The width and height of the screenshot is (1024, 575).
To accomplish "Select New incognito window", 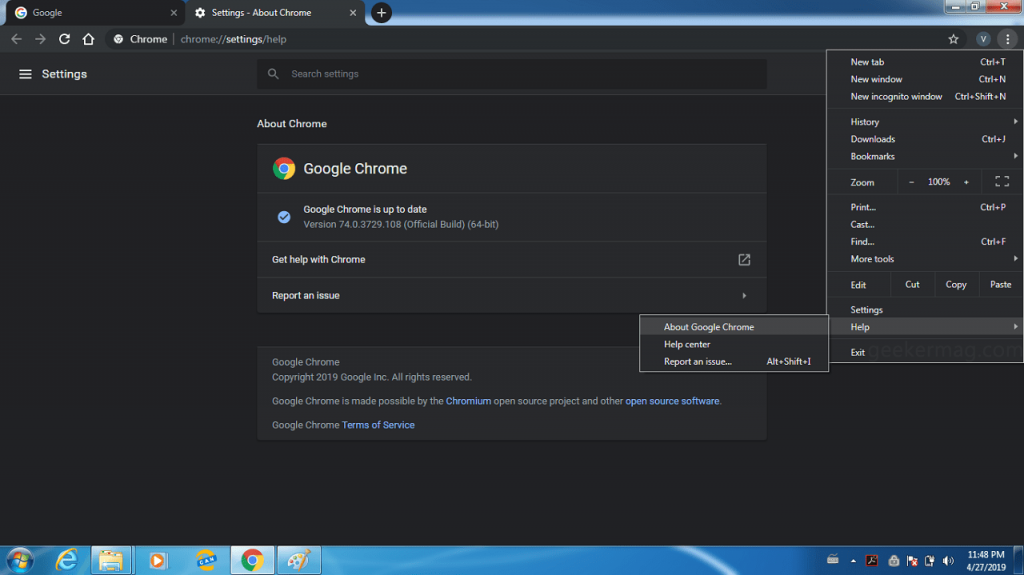I will pos(924,97).
